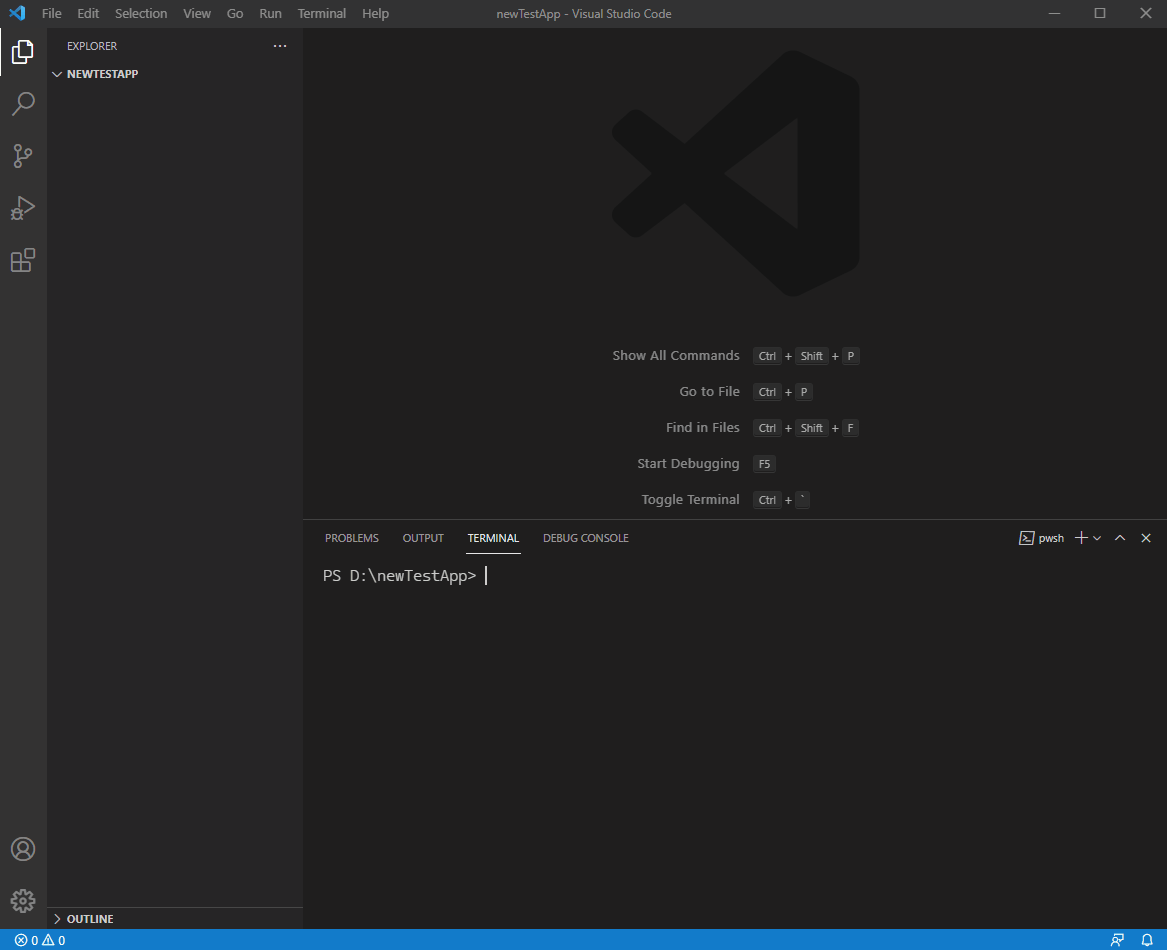Maximize the panel size with caret icon
Viewport: 1167px width, 950px height.
pyautogui.click(x=1120, y=538)
